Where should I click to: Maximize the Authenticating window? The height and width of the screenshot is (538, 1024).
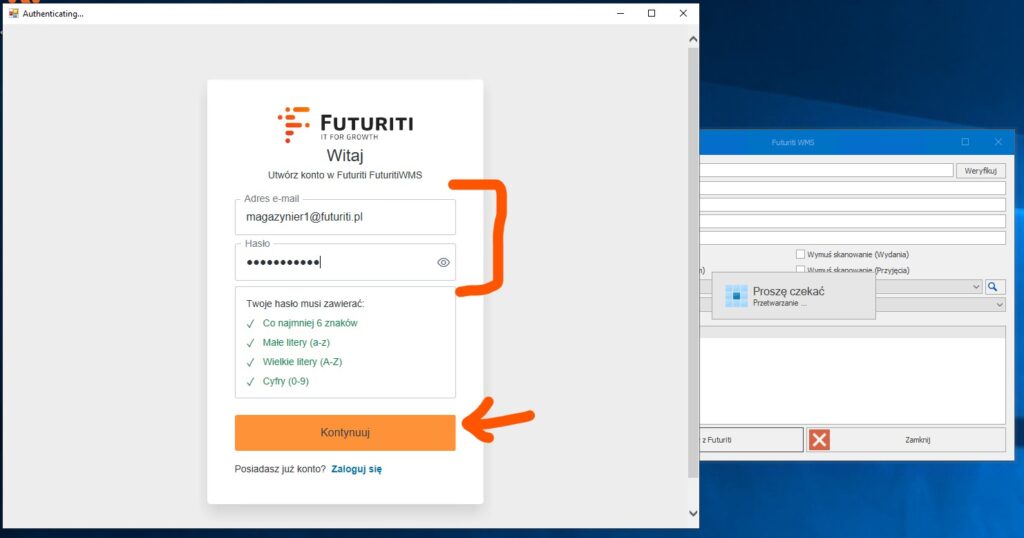(x=651, y=13)
